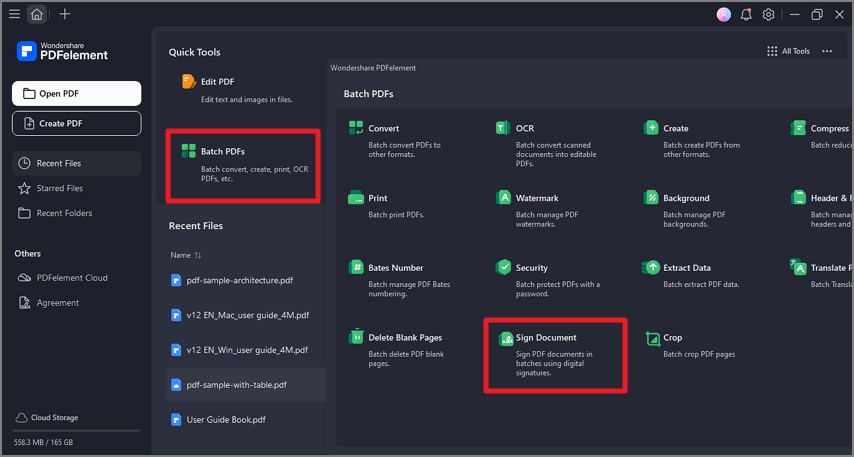Click the Create PDF button

point(77,124)
